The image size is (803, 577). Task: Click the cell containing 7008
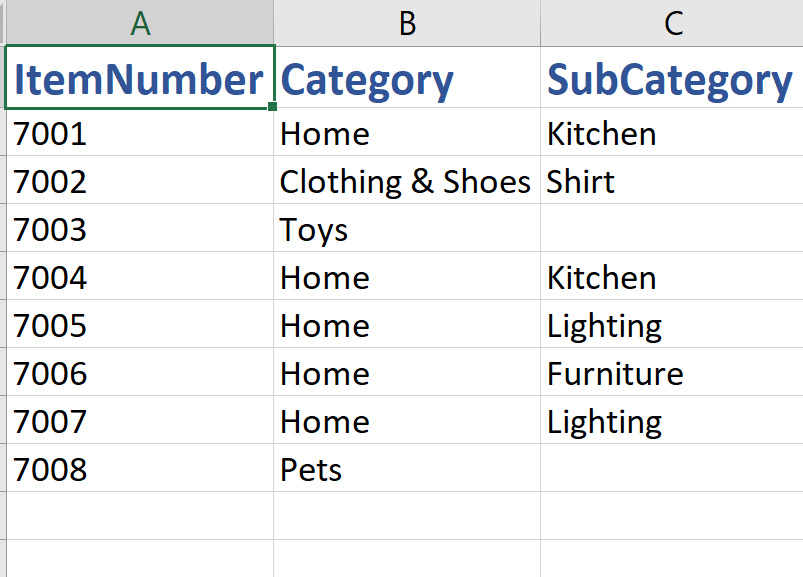click(x=139, y=469)
